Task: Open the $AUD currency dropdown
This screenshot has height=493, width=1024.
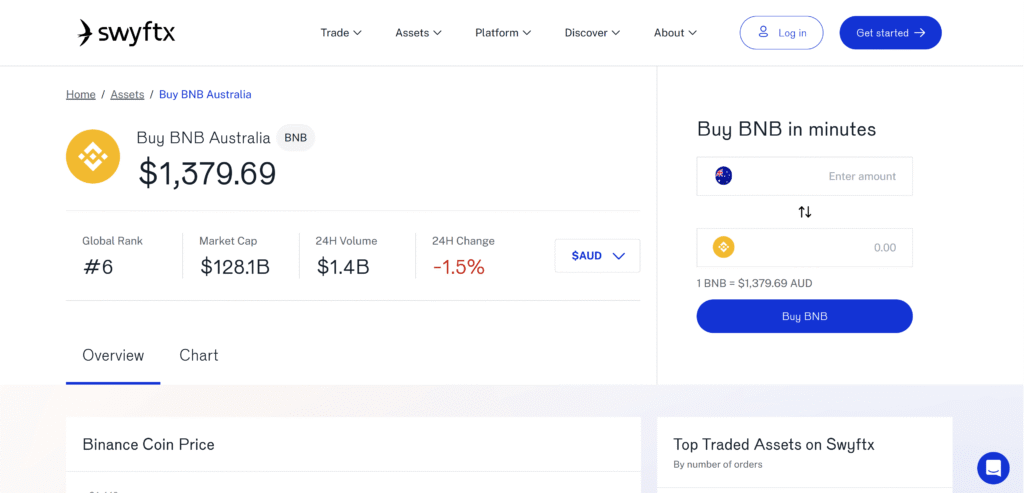Action: (597, 256)
